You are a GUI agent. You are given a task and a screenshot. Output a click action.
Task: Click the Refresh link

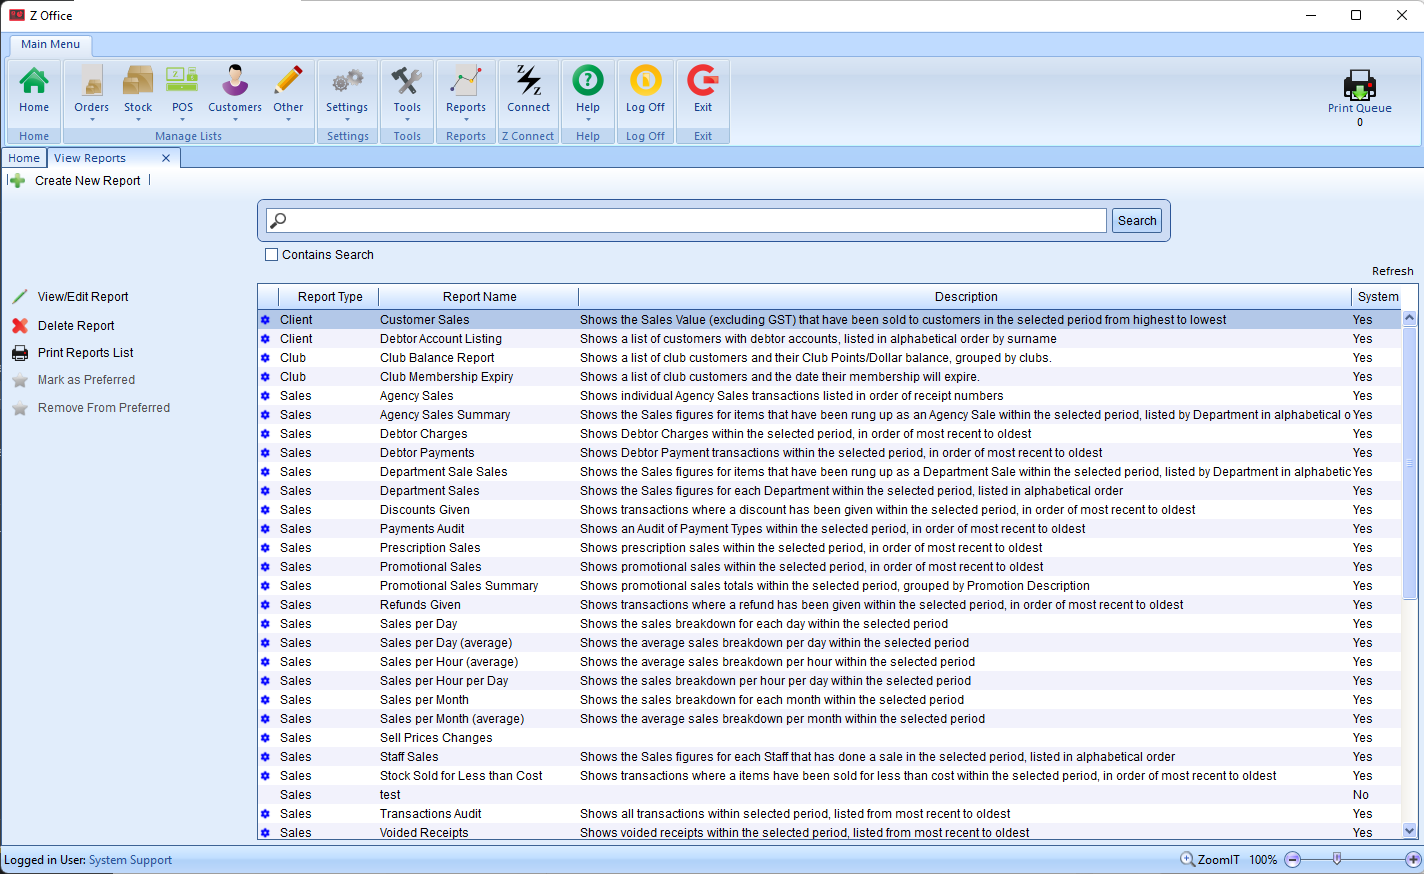1392,271
